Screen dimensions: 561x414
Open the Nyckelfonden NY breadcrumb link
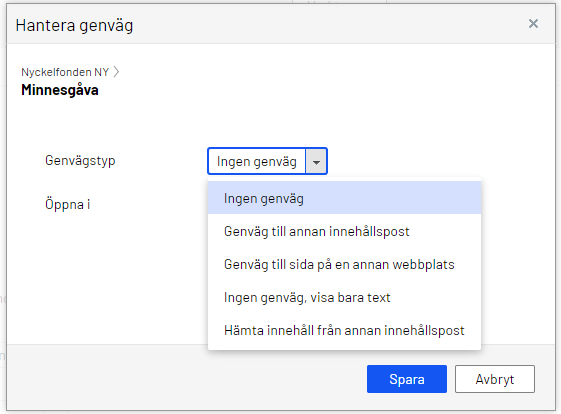(x=65, y=72)
